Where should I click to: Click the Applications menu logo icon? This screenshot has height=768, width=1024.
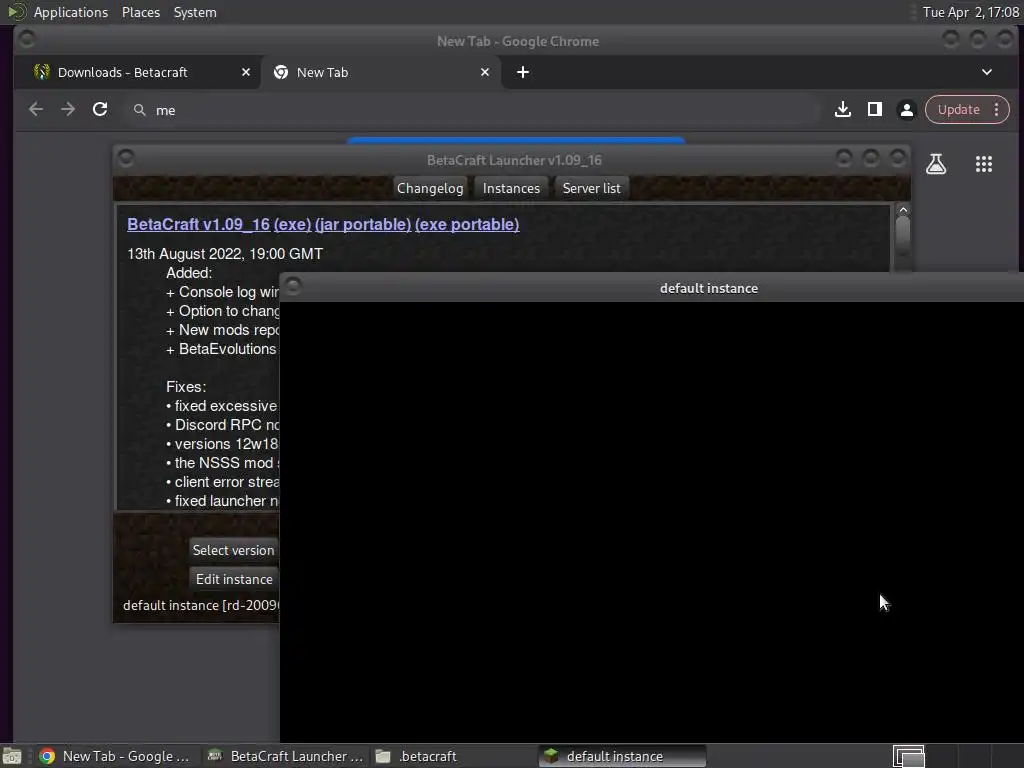(16, 12)
